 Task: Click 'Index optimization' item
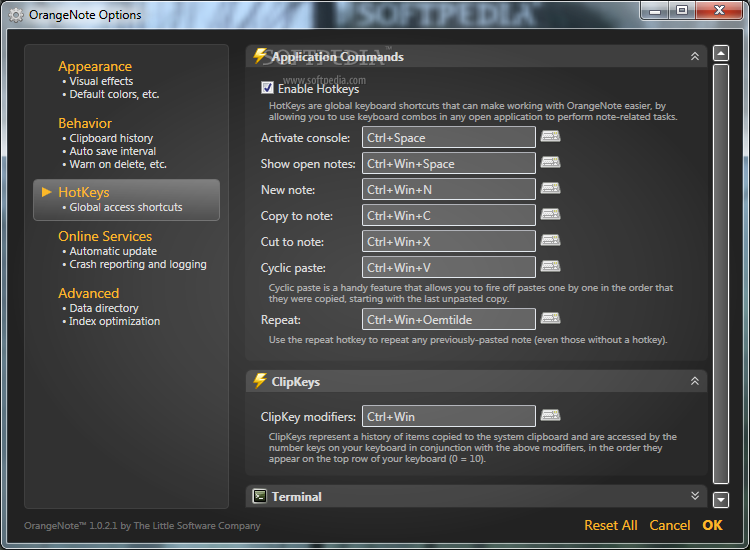114,321
